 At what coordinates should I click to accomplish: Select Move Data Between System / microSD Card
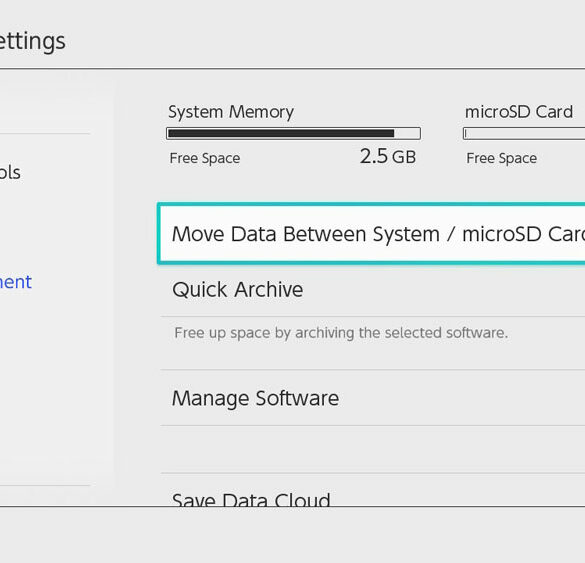click(x=372, y=234)
